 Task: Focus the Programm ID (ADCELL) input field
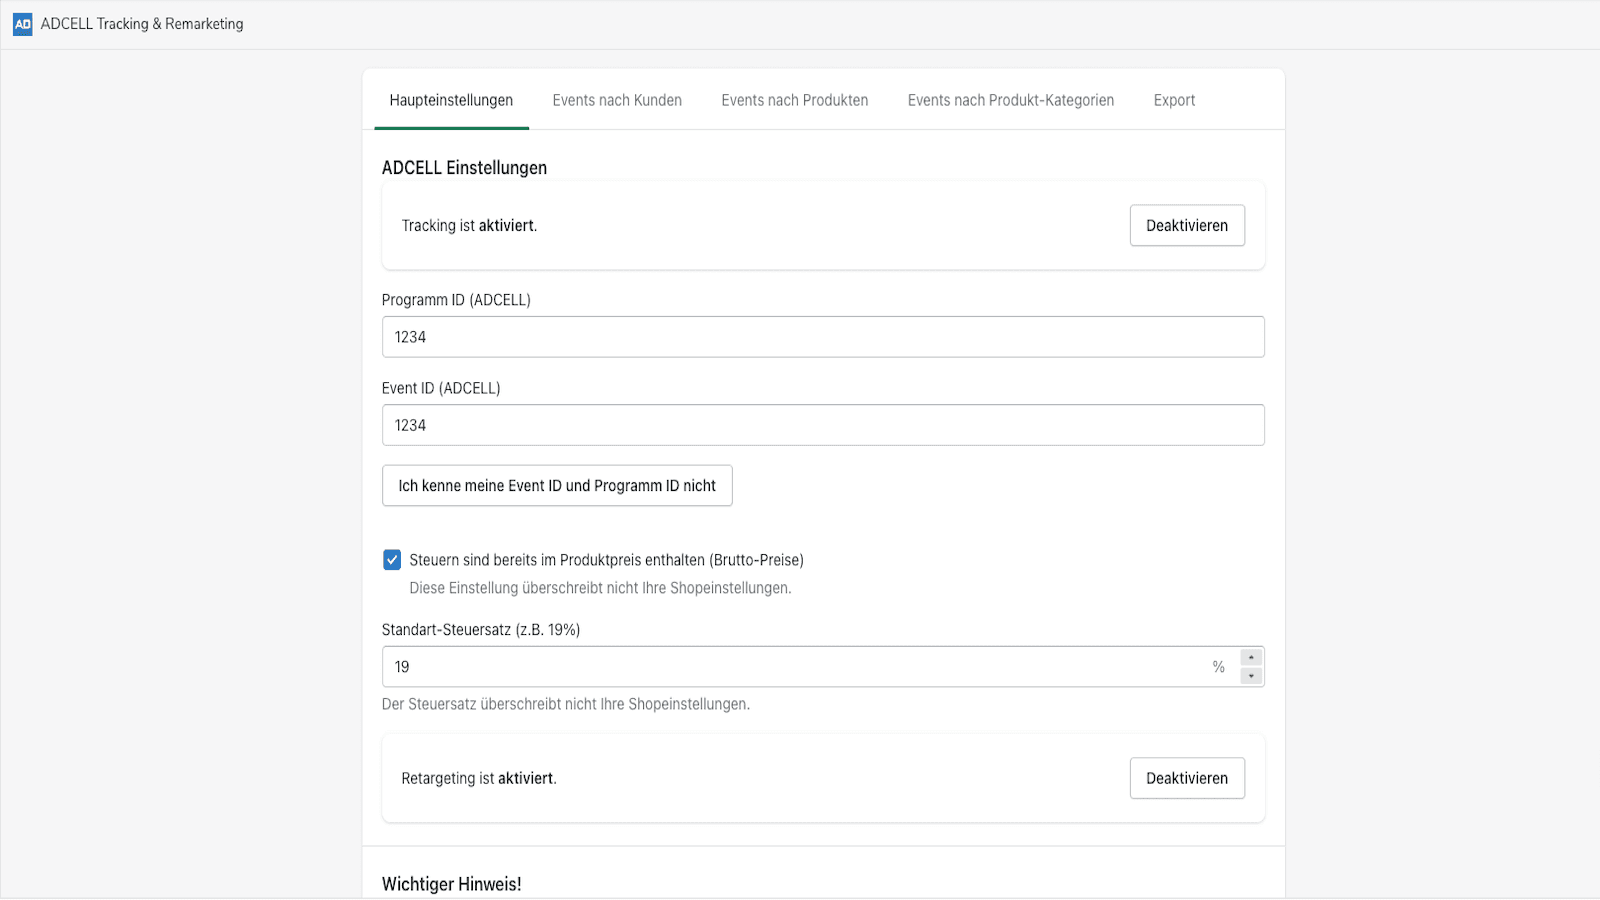point(822,337)
